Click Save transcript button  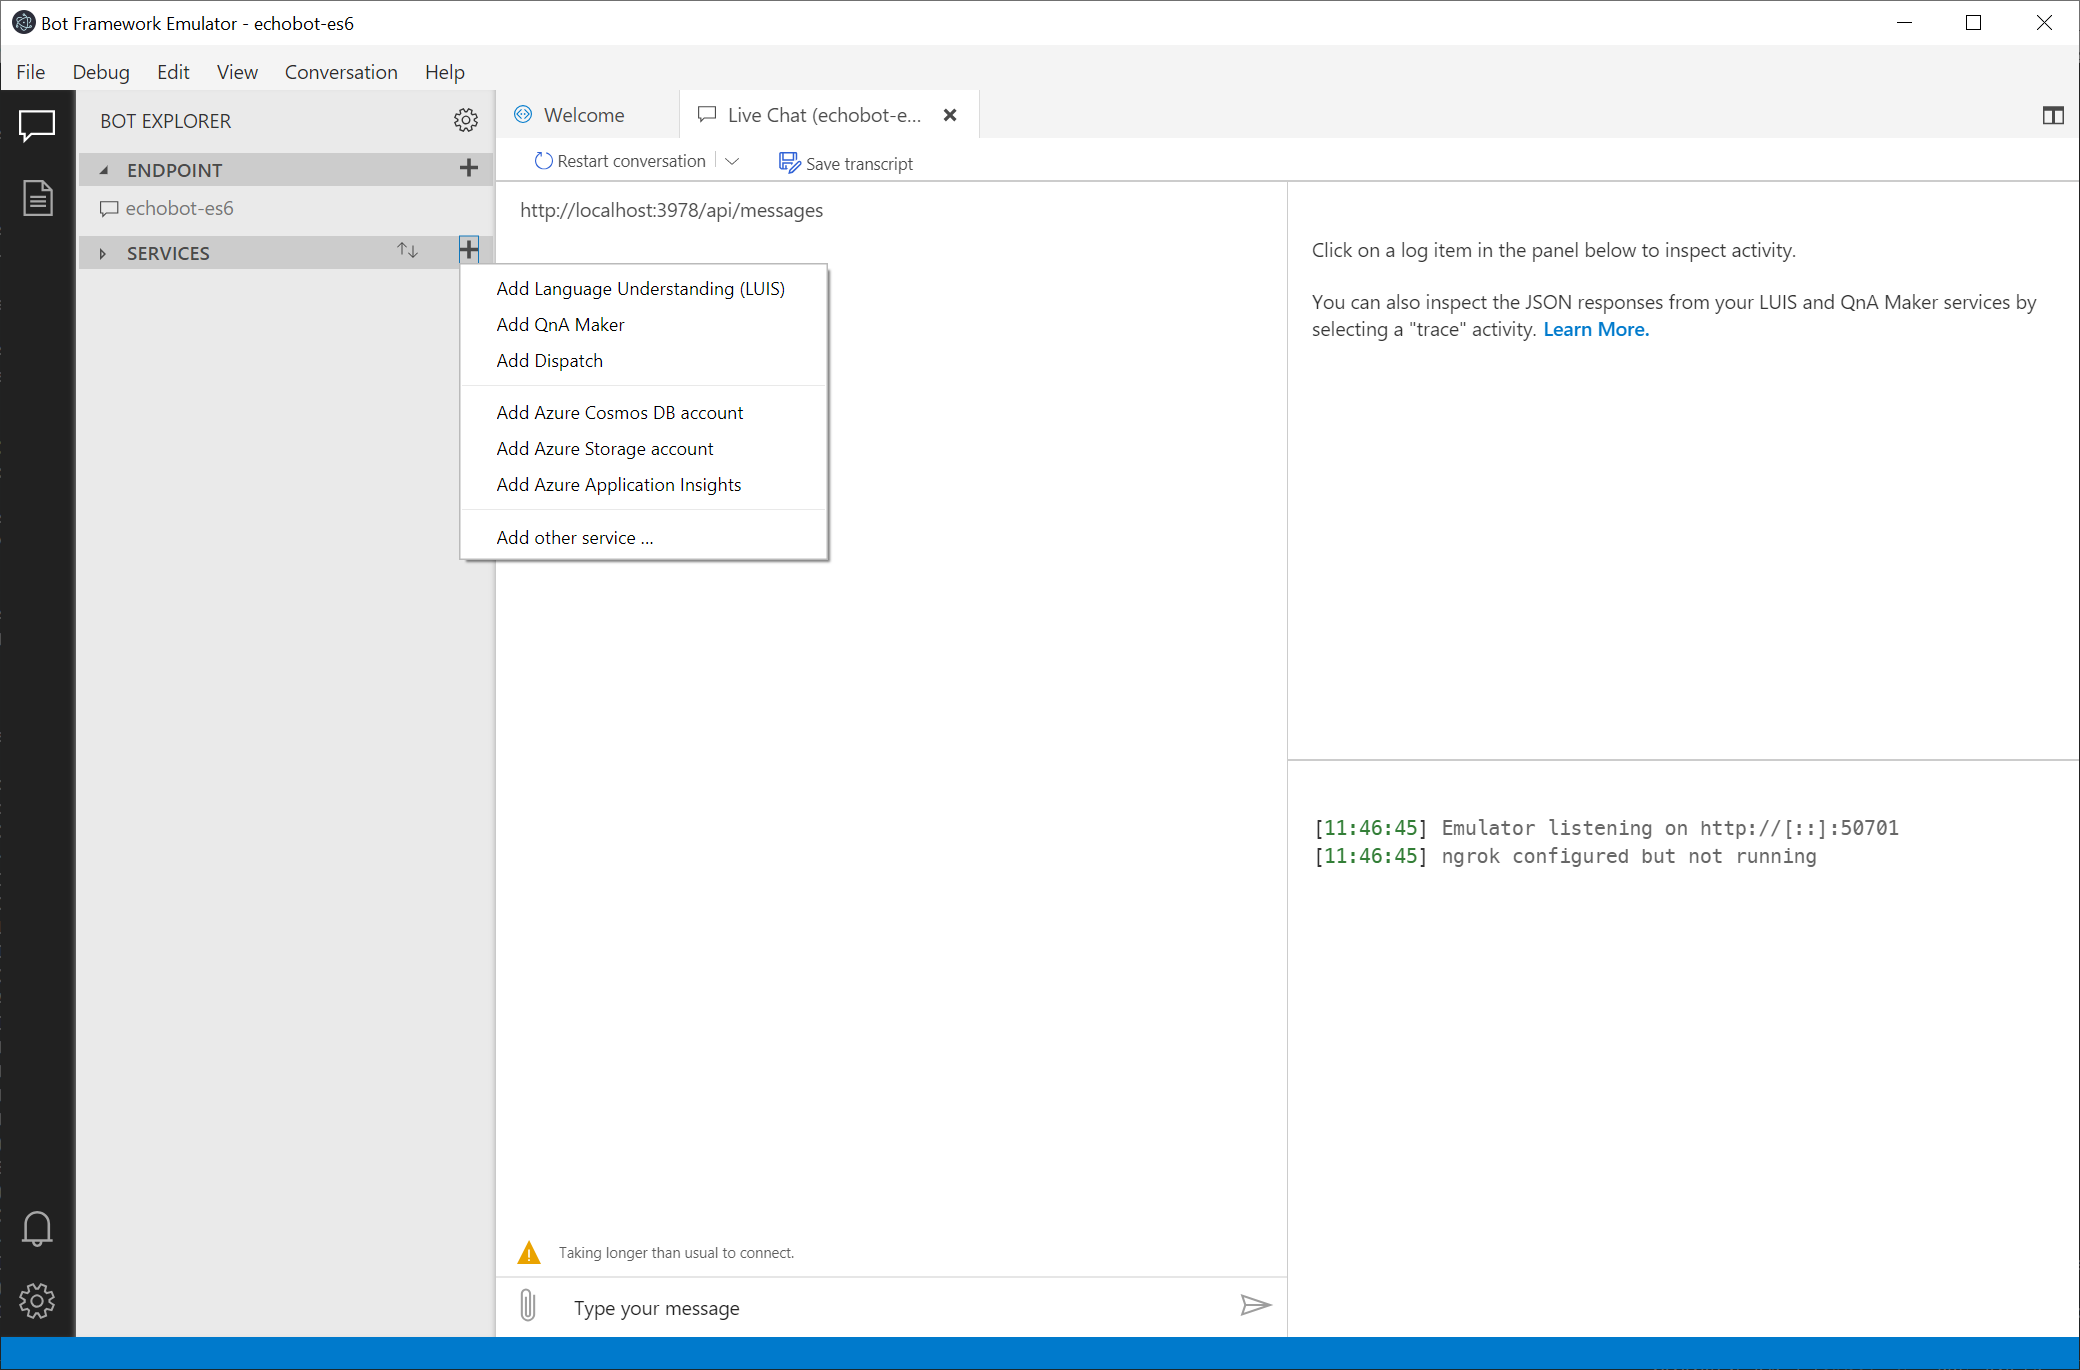[845, 163]
